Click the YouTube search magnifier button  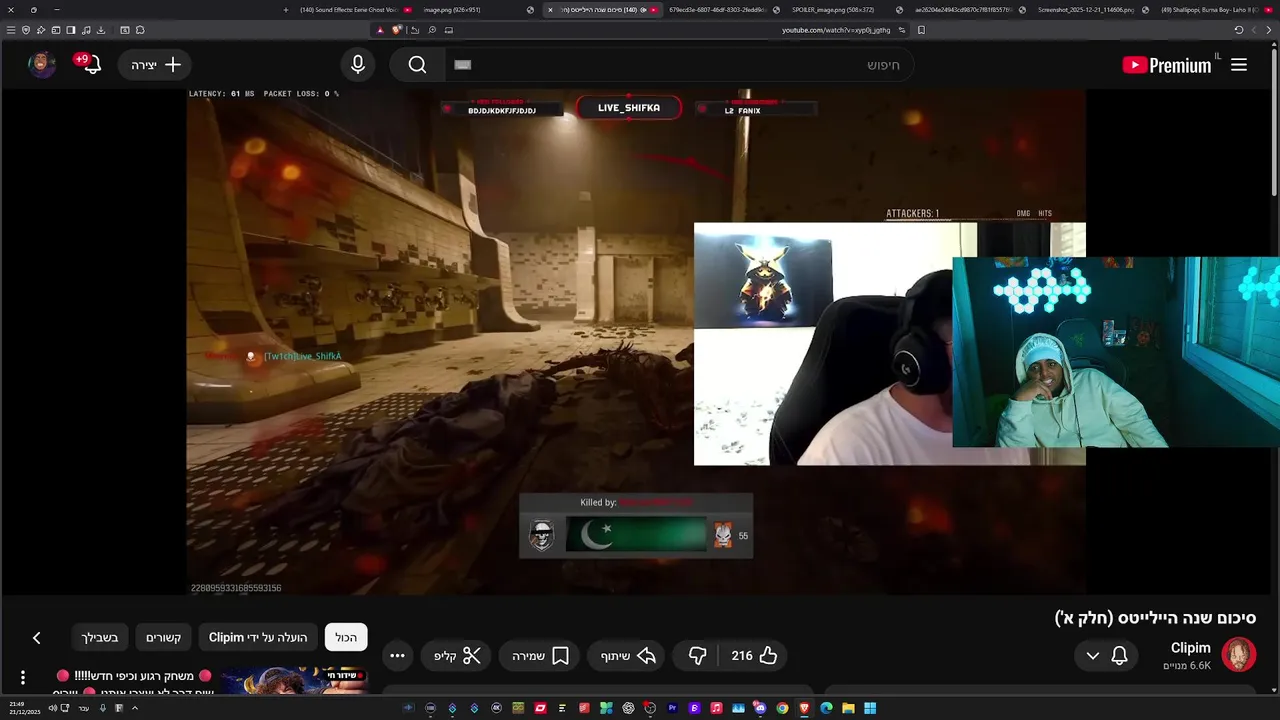pyautogui.click(x=417, y=65)
